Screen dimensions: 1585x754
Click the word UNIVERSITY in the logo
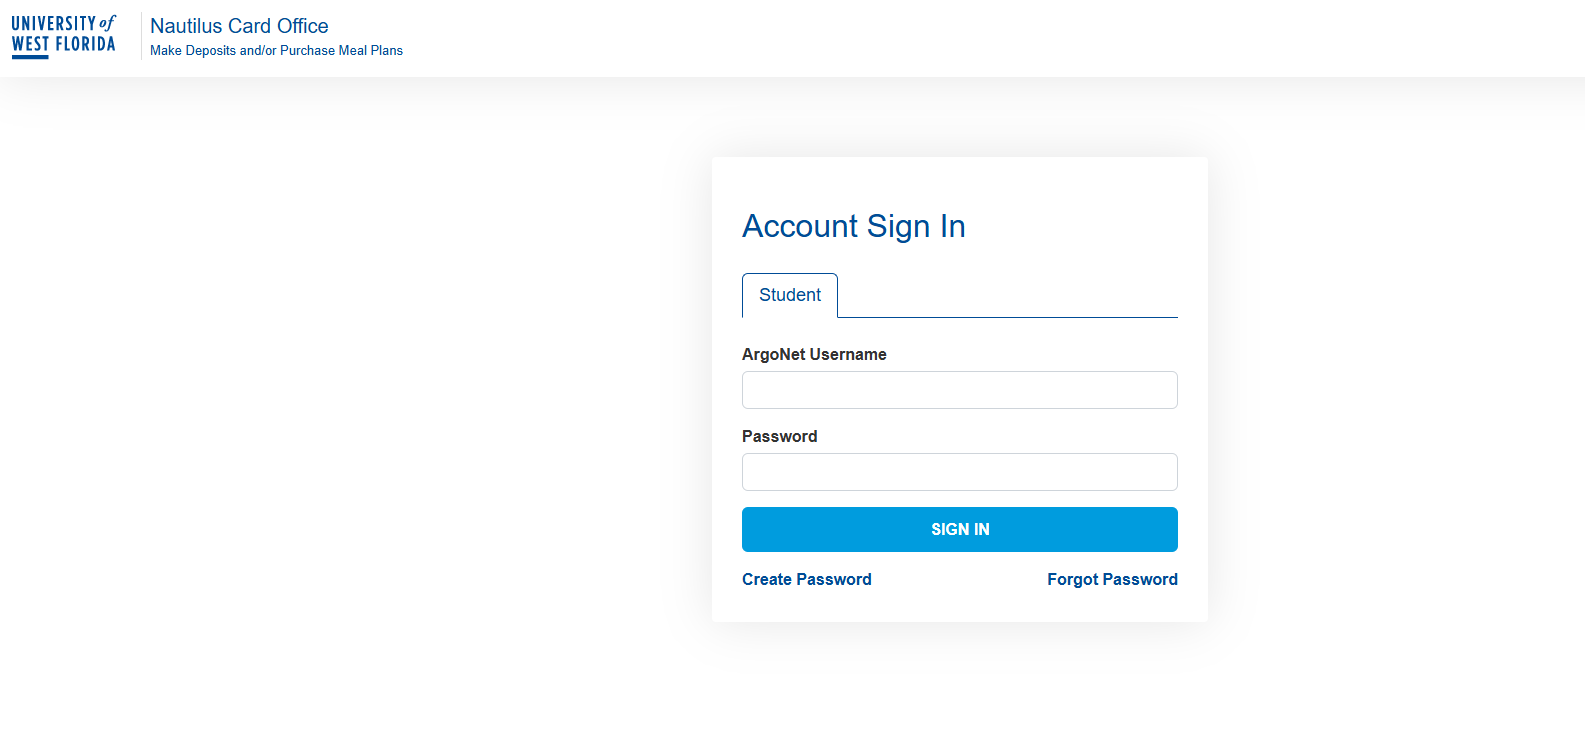(53, 23)
